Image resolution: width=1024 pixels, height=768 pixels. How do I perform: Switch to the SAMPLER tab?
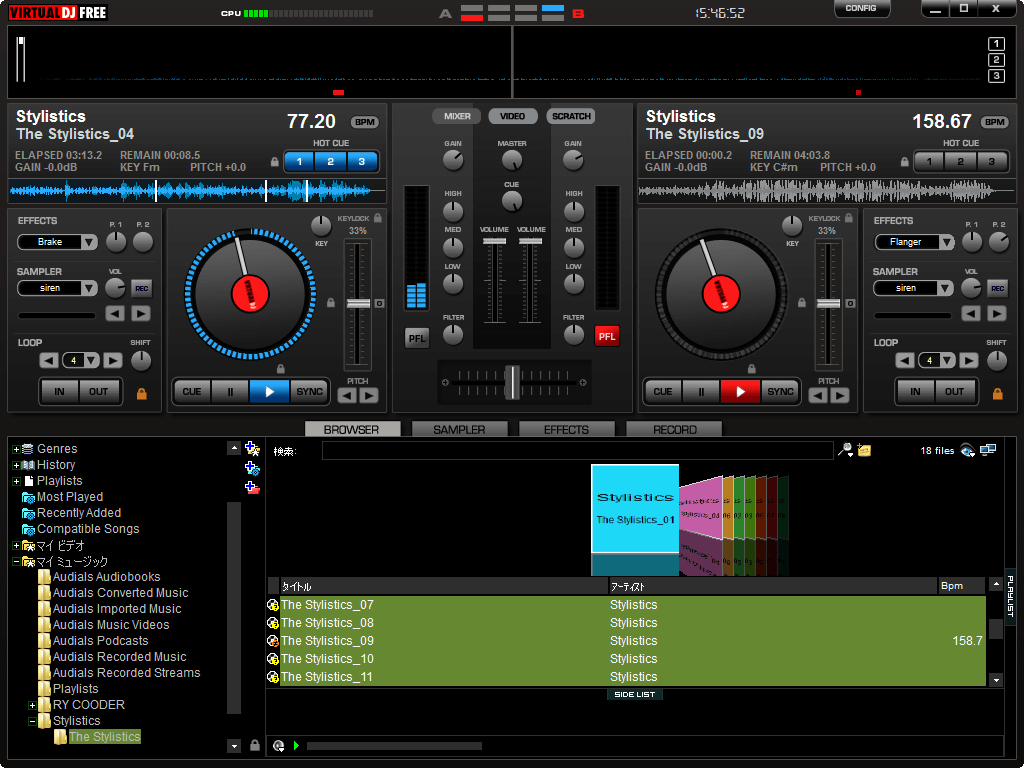coord(459,429)
